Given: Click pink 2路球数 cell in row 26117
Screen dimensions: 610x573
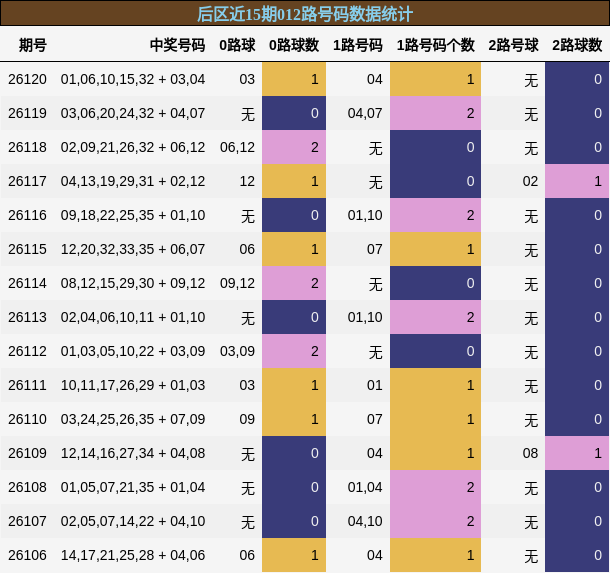Looking at the screenshot, I should pyautogui.click(x=577, y=181).
